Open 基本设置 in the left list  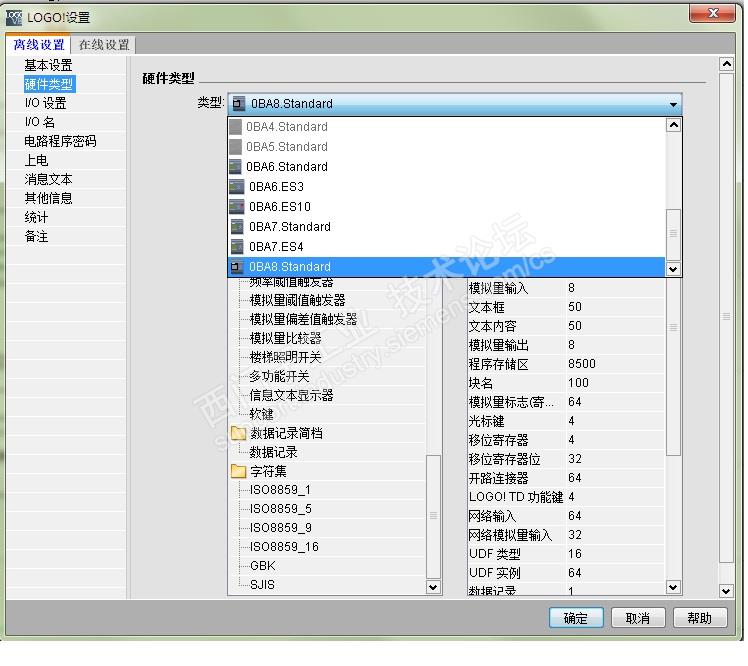click(48, 65)
